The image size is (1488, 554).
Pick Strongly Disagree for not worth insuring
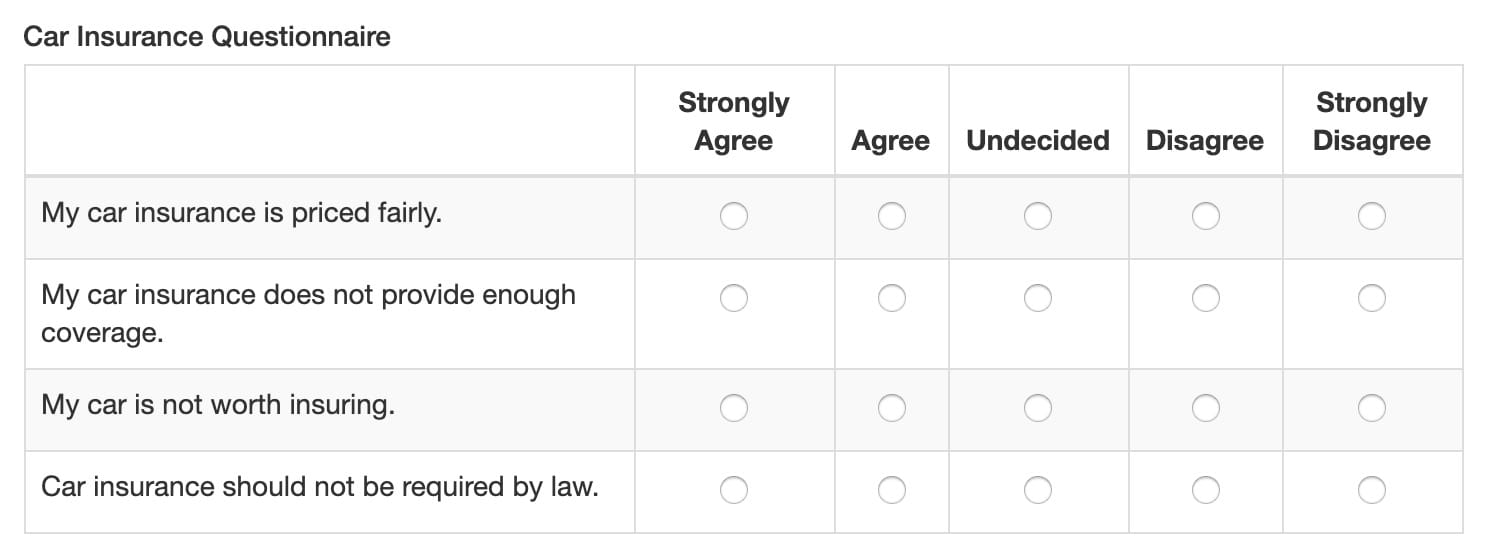pyautogui.click(x=1372, y=408)
